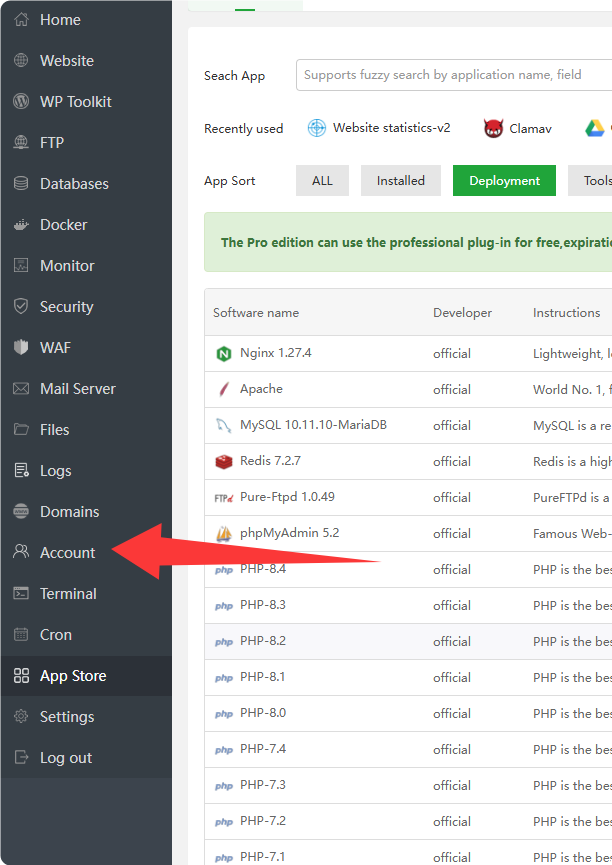612x865 pixels.
Task: Focus the Search App input field
Action: click(x=454, y=75)
